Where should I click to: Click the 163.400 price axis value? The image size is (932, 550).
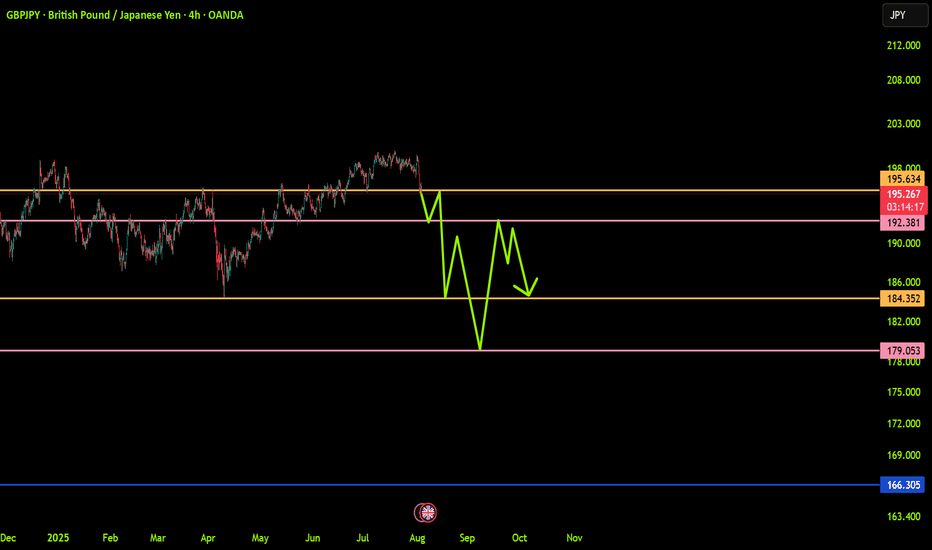(903, 516)
